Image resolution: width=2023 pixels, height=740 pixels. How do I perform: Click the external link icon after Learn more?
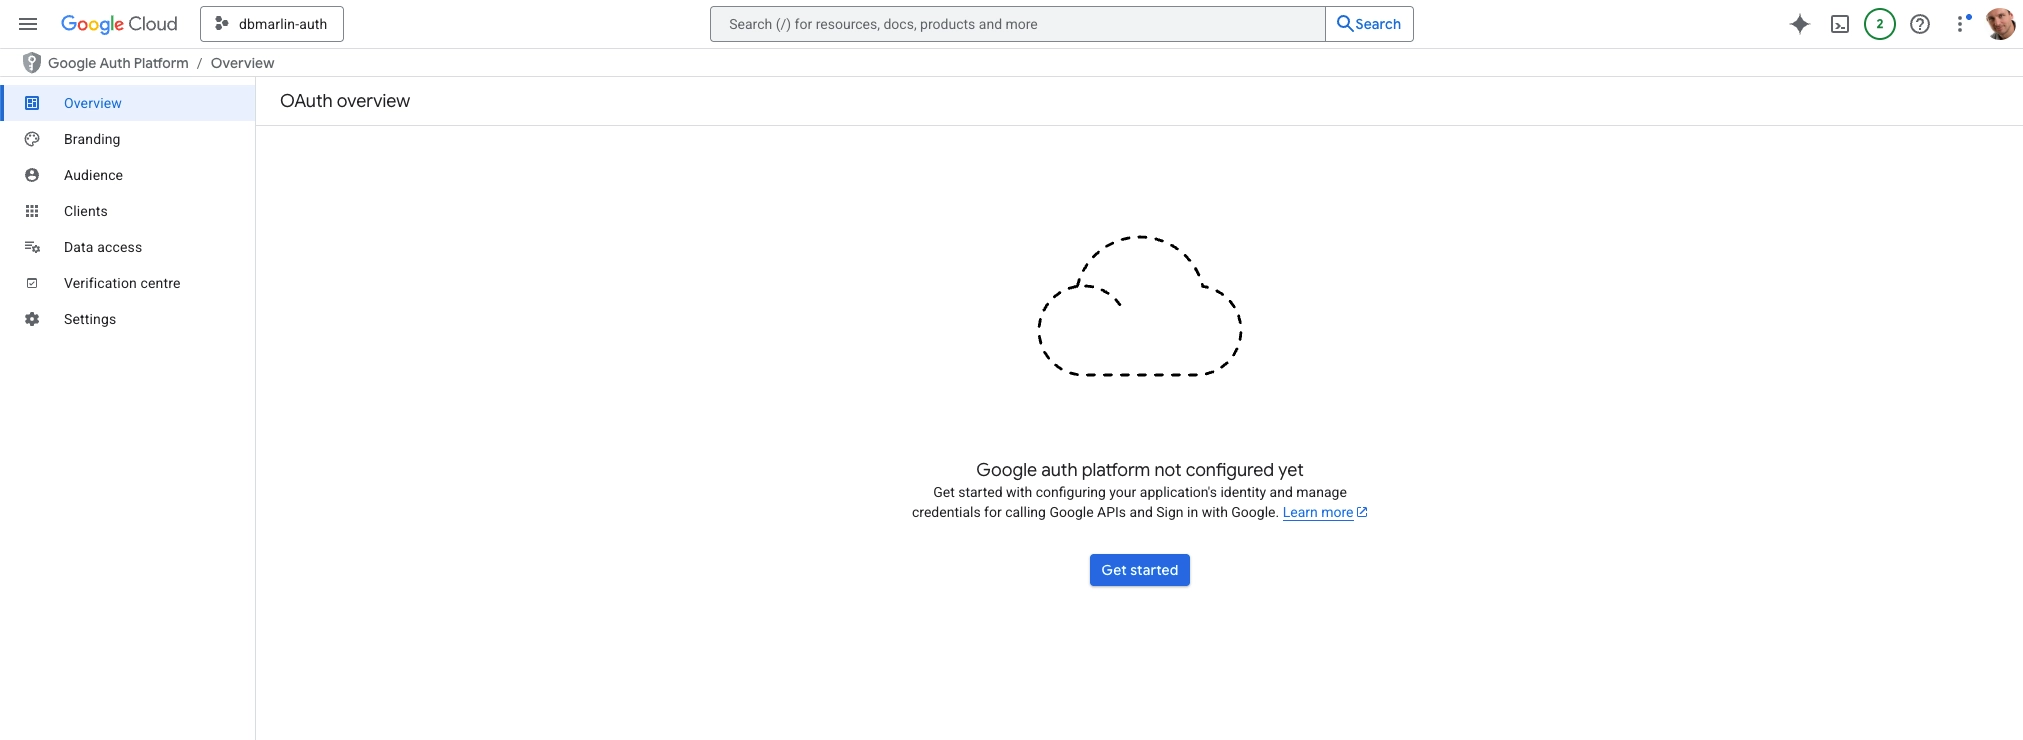(1362, 512)
